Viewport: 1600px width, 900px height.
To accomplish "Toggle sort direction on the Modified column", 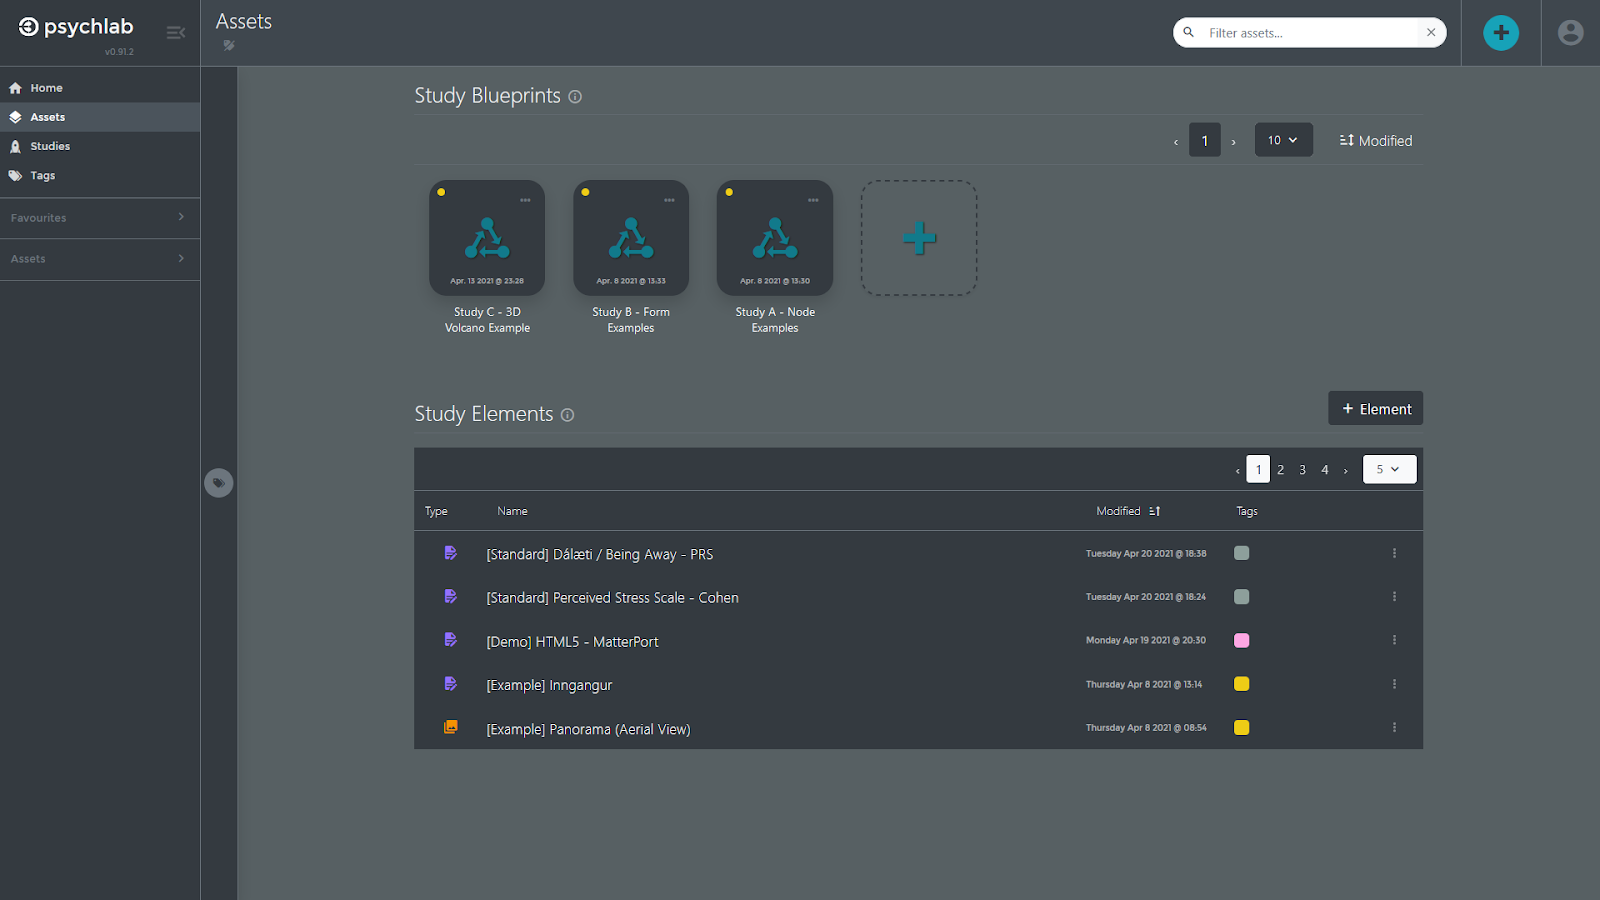I will (1153, 510).
